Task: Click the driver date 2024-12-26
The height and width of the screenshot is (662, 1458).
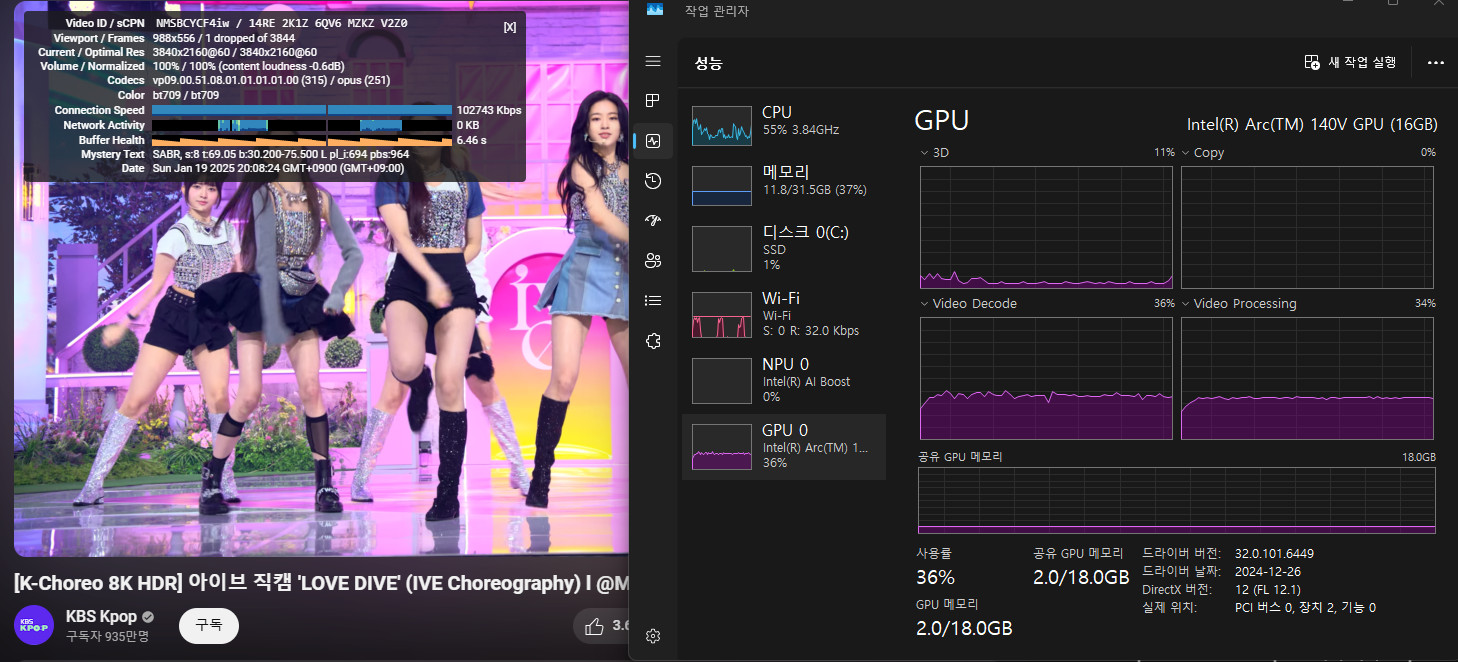Action: [x=1269, y=571]
